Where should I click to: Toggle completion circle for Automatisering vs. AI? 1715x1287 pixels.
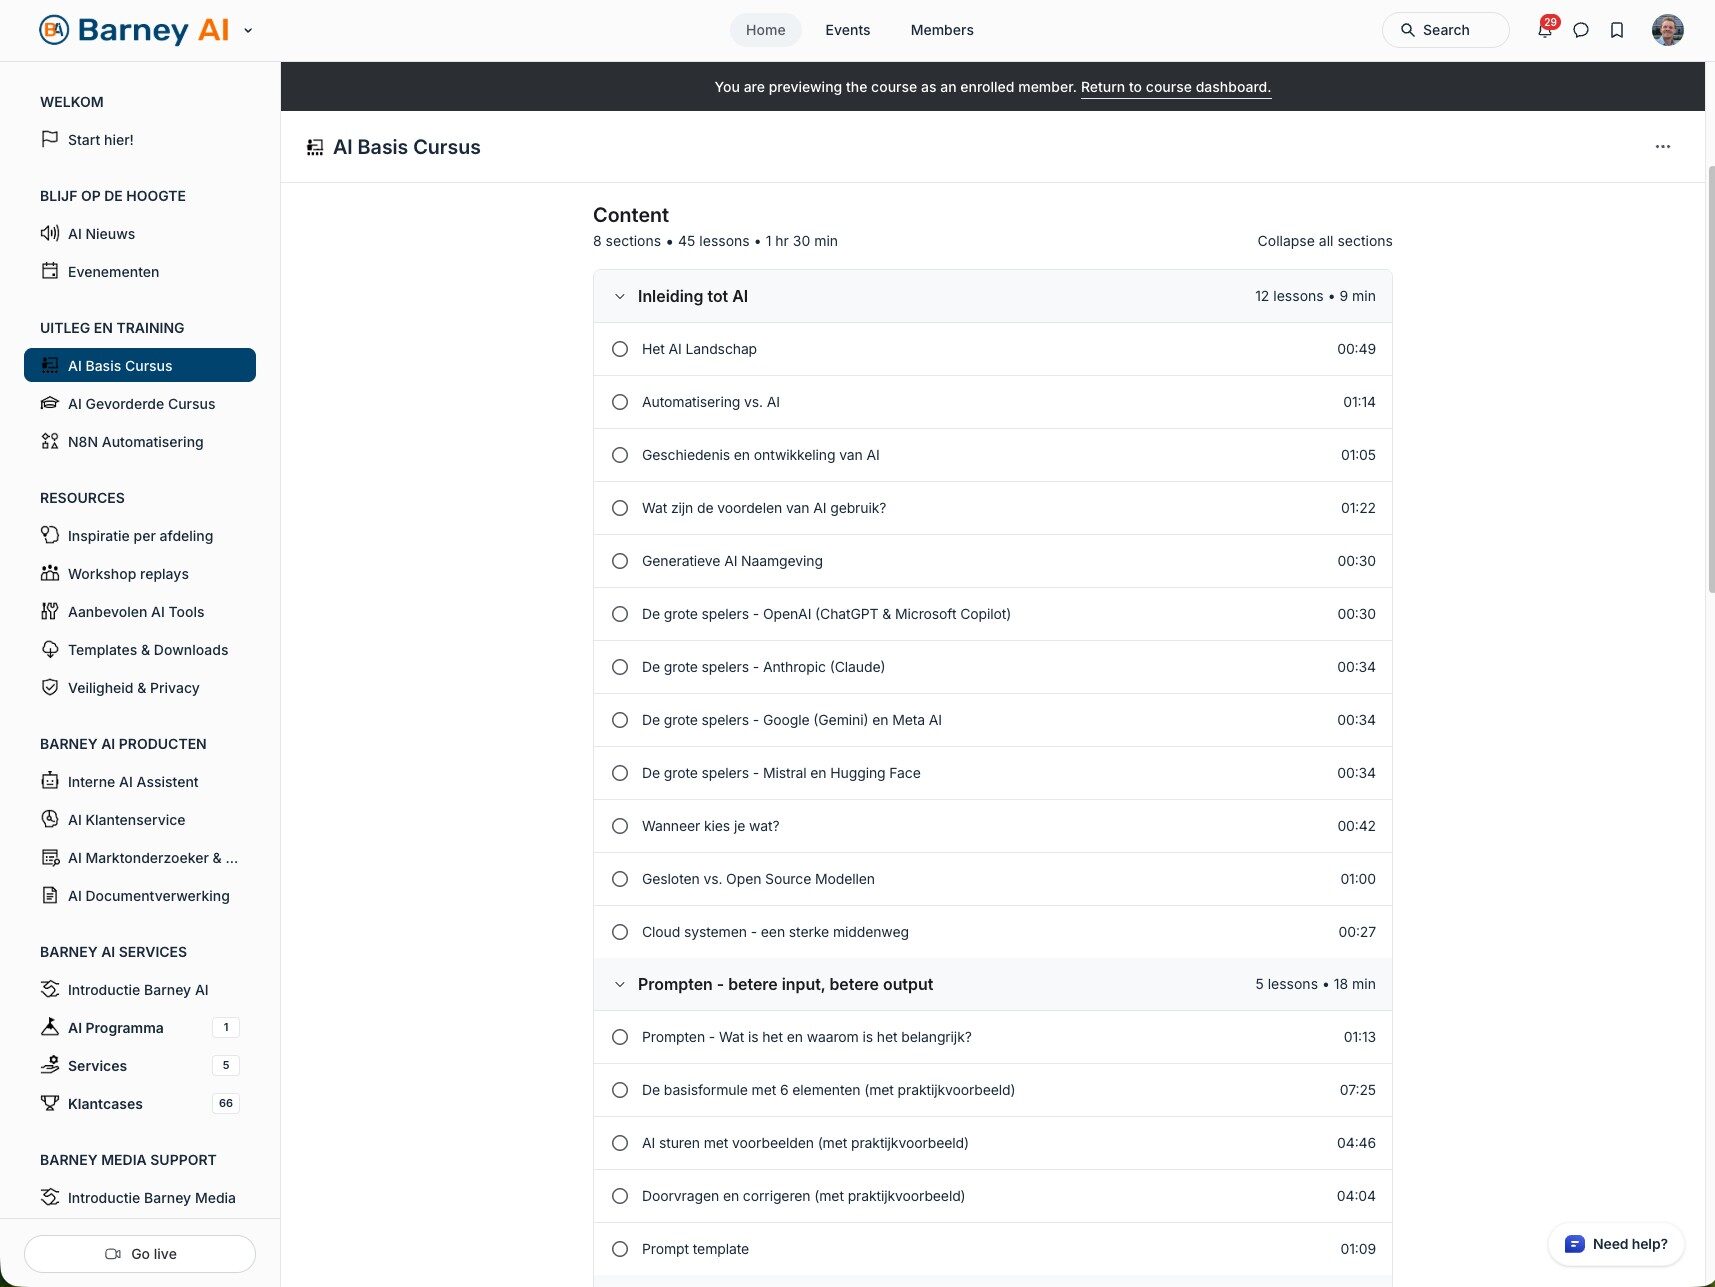tap(620, 402)
